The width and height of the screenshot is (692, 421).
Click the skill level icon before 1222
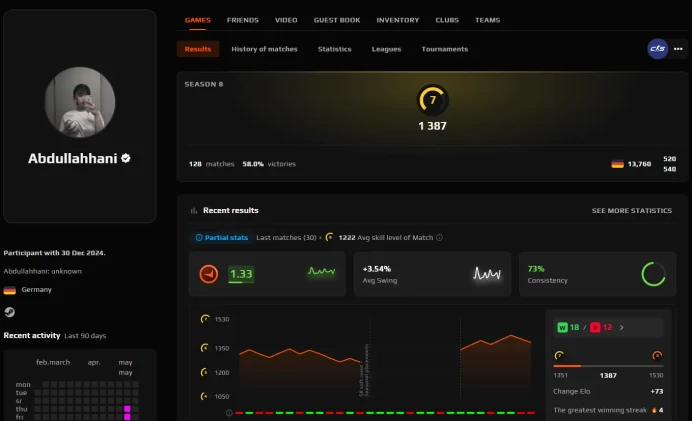tap(329, 237)
